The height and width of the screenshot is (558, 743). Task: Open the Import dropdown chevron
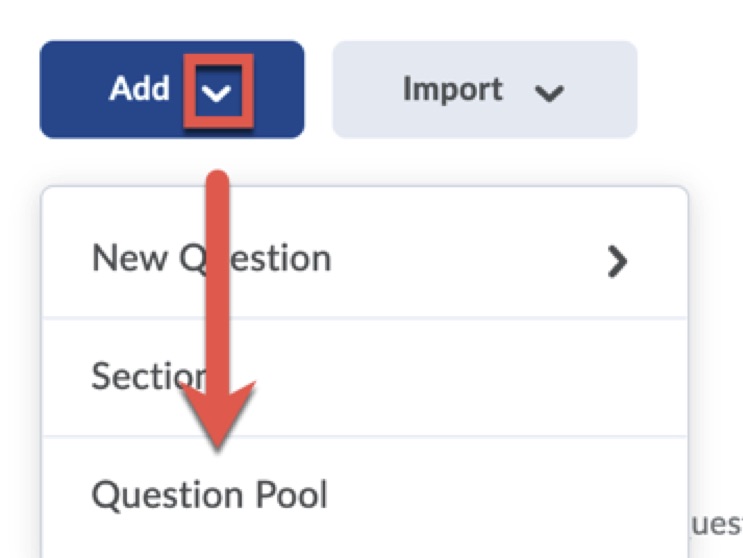click(x=549, y=93)
